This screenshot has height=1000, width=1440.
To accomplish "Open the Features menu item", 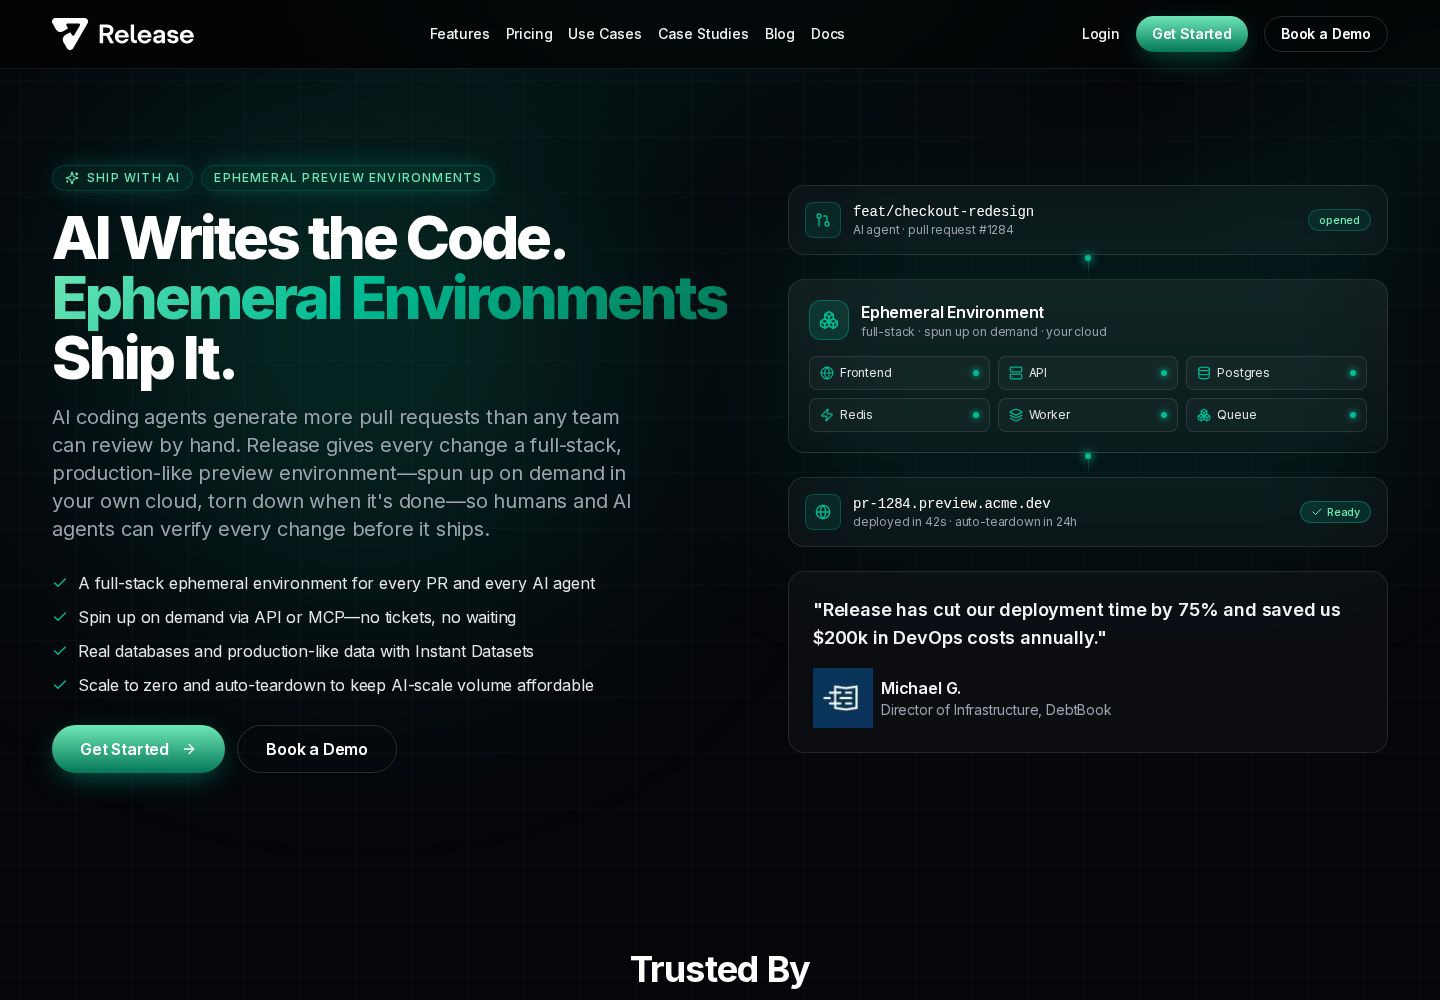I will tap(460, 34).
